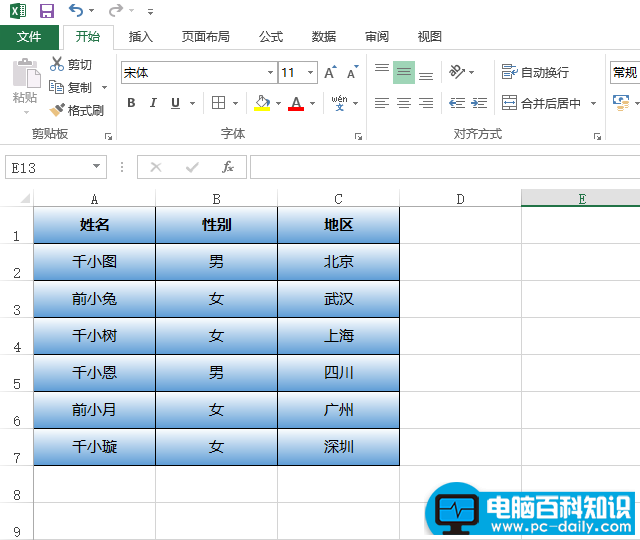Open the 宋体 font name dropdown
This screenshot has height=540, width=640.
pos(270,72)
